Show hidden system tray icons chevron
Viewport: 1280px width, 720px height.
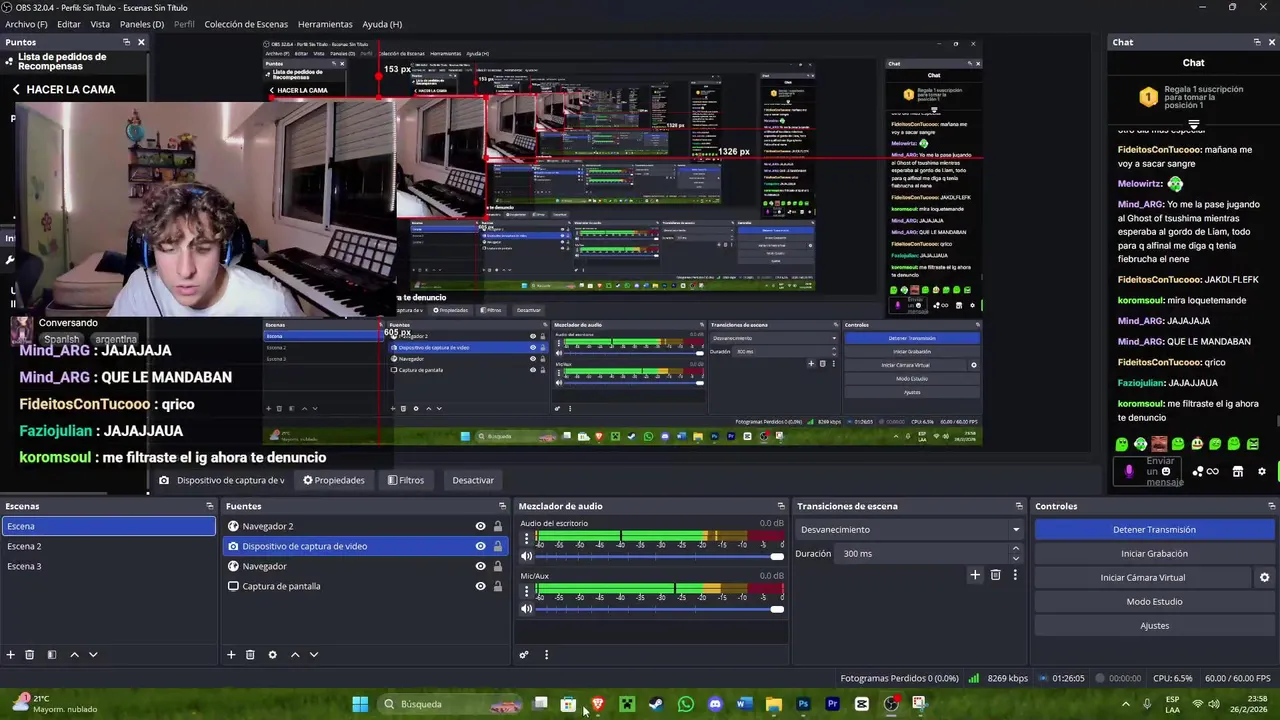[1125, 704]
